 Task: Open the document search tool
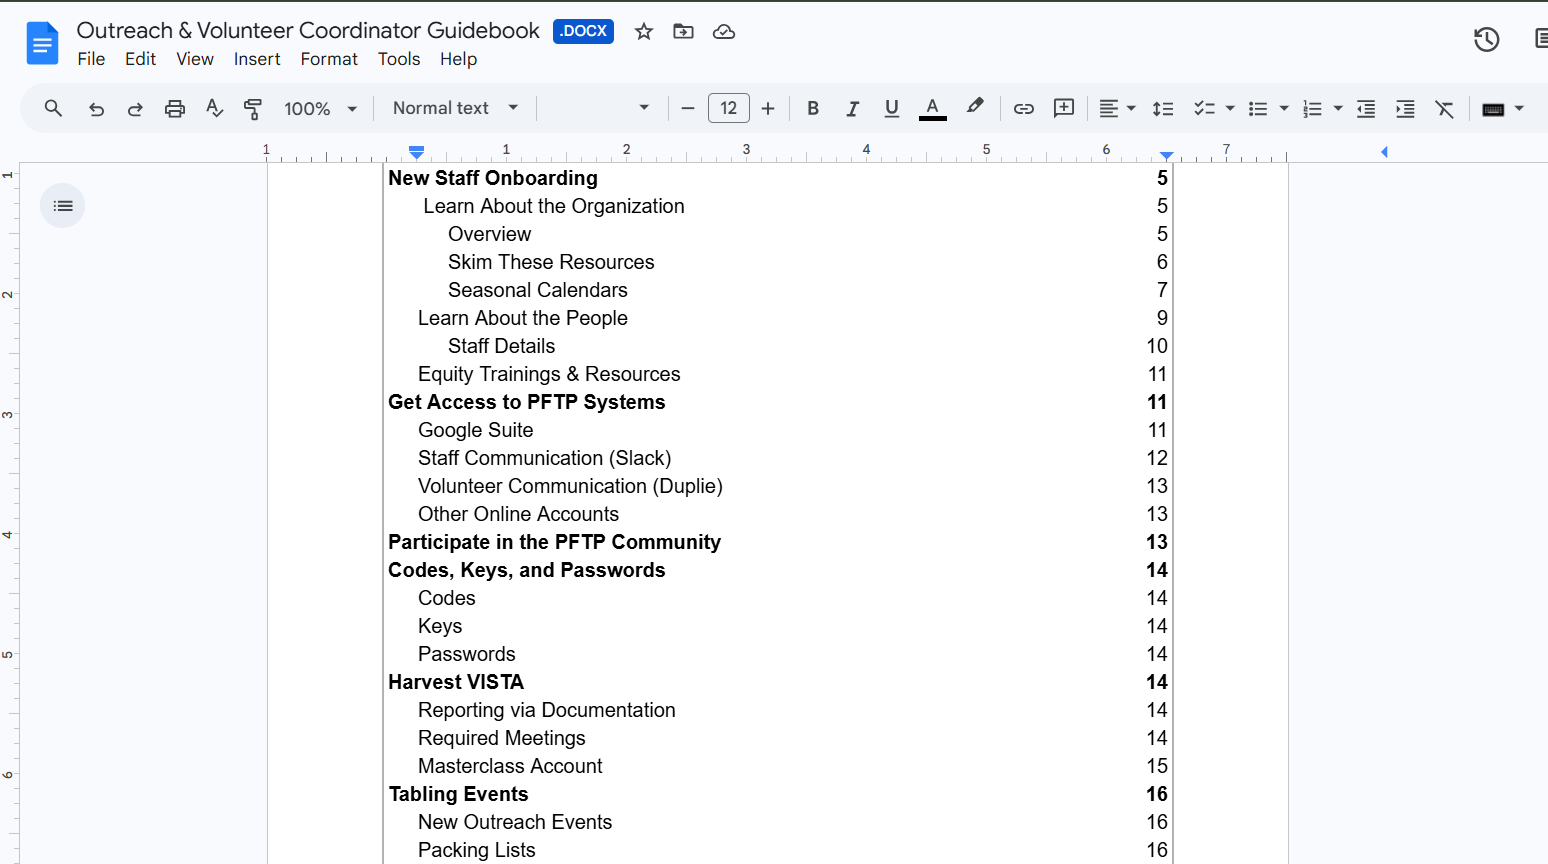(x=53, y=108)
